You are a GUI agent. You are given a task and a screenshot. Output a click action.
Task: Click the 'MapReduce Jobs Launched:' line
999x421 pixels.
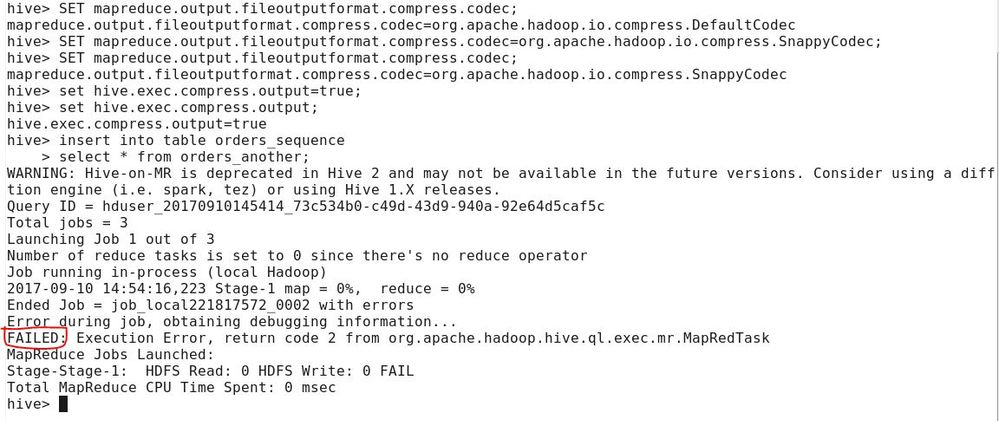[110, 354]
